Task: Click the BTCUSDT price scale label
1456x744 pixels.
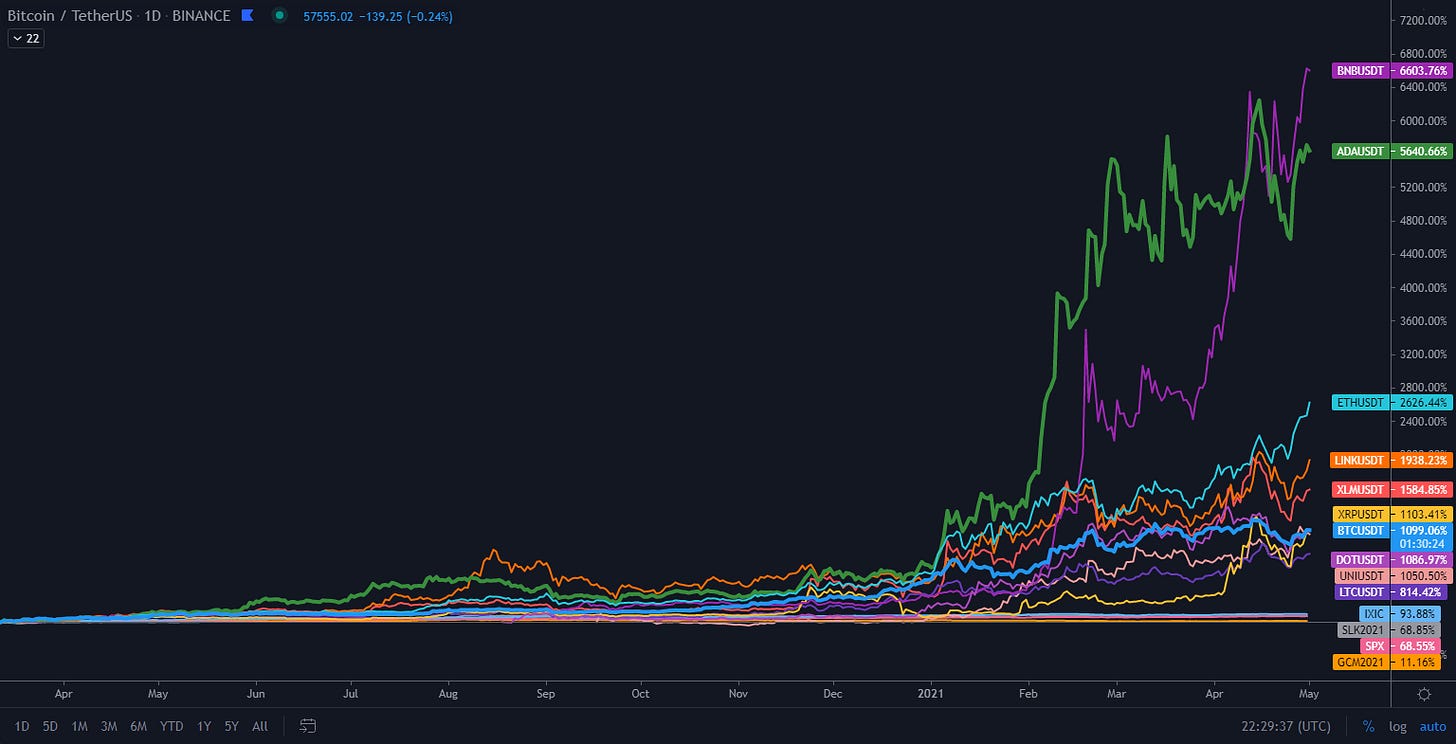Action: click(x=1391, y=530)
